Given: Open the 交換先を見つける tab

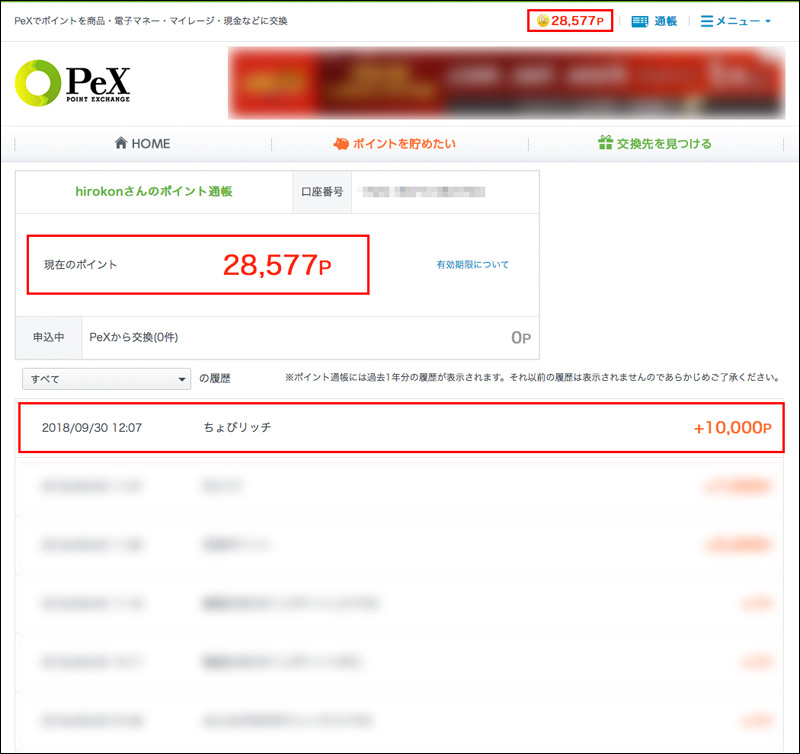Looking at the screenshot, I should pos(655,143).
